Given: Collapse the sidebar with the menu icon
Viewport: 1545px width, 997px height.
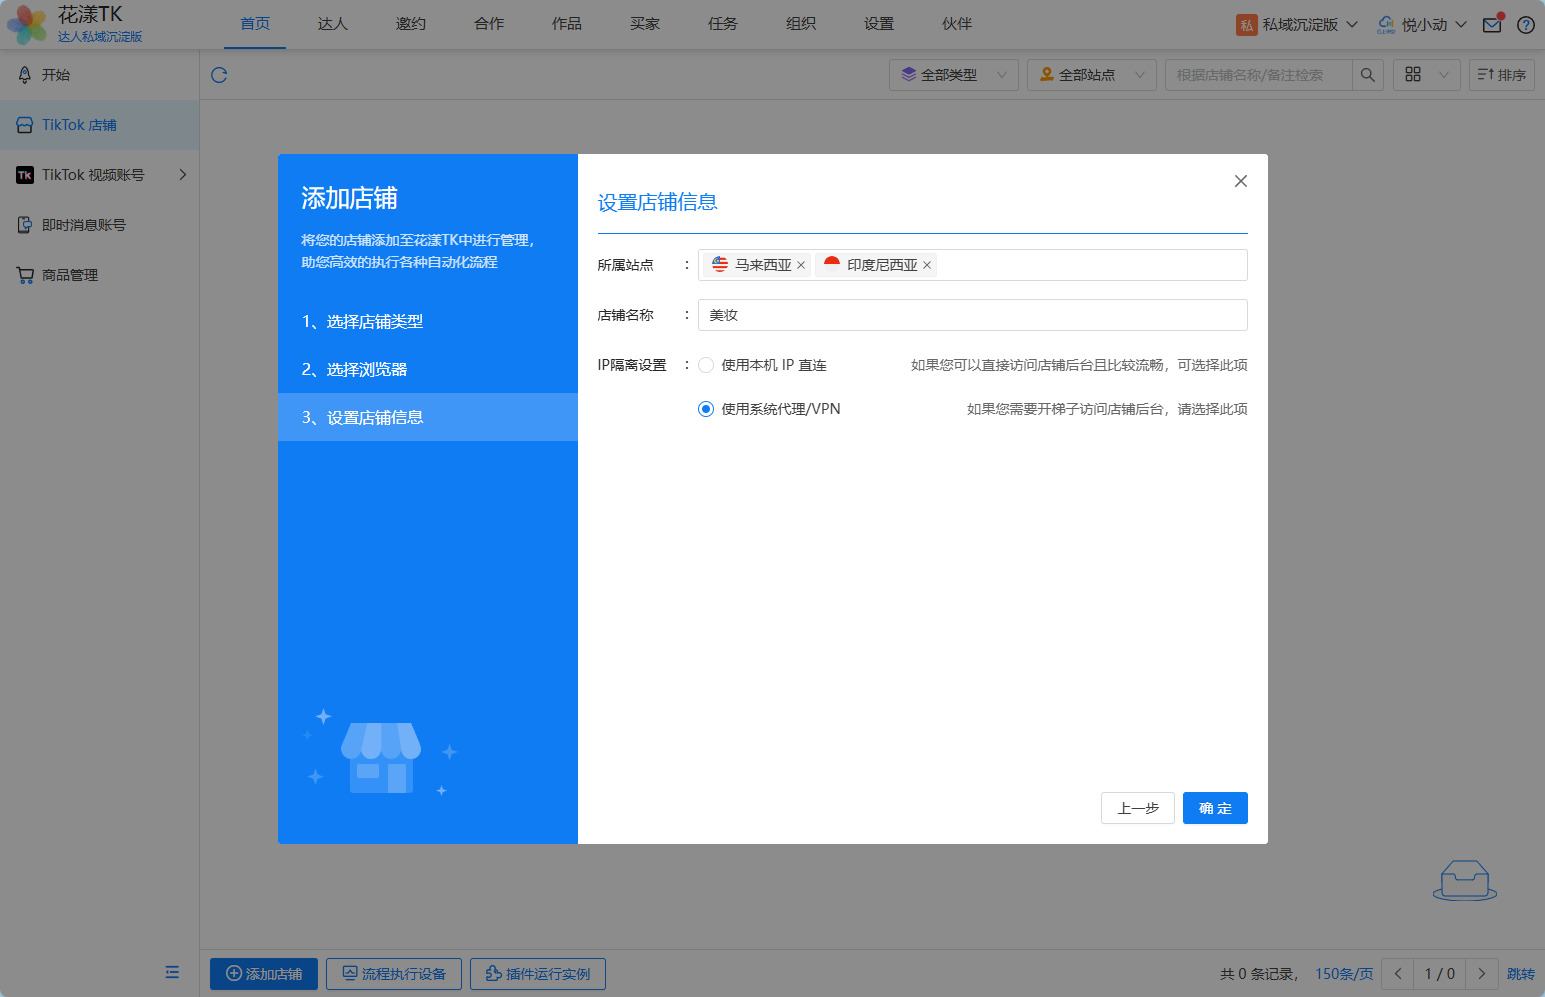Looking at the screenshot, I should 172,972.
